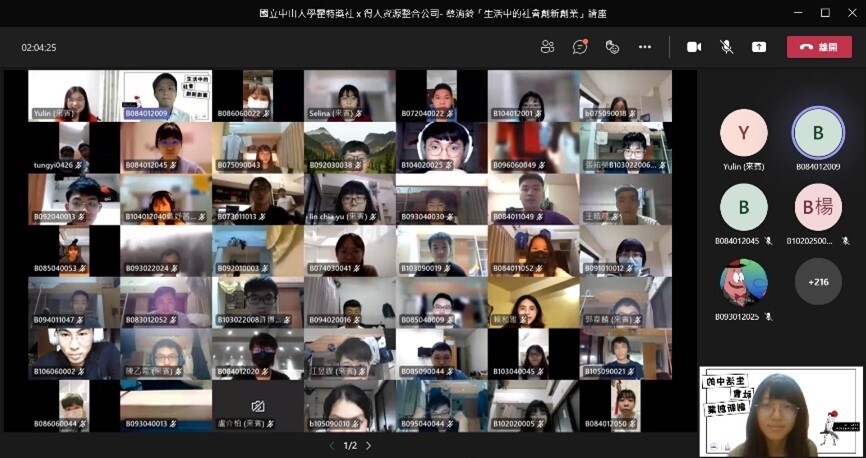
Task: Click the 02:04:25 meeting timer
Action: pyautogui.click(x=39, y=48)
